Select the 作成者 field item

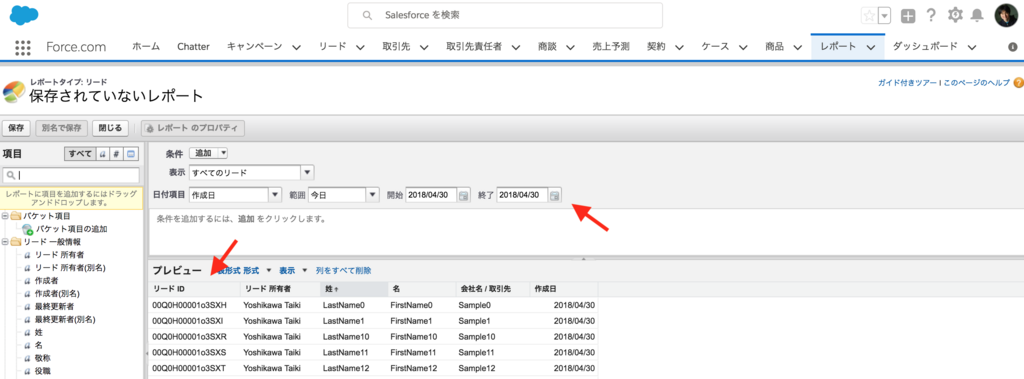46,280
